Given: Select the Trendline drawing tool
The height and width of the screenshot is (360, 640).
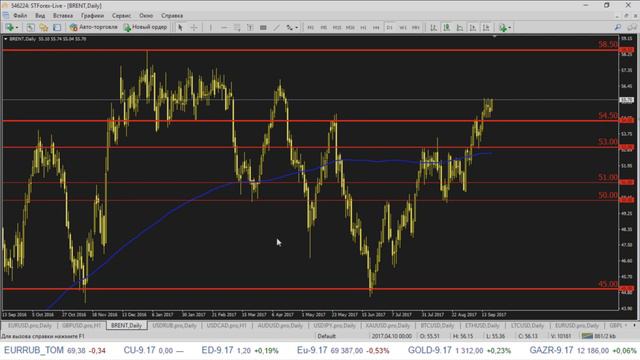Looking at the screenshot, I should (276, 27).
